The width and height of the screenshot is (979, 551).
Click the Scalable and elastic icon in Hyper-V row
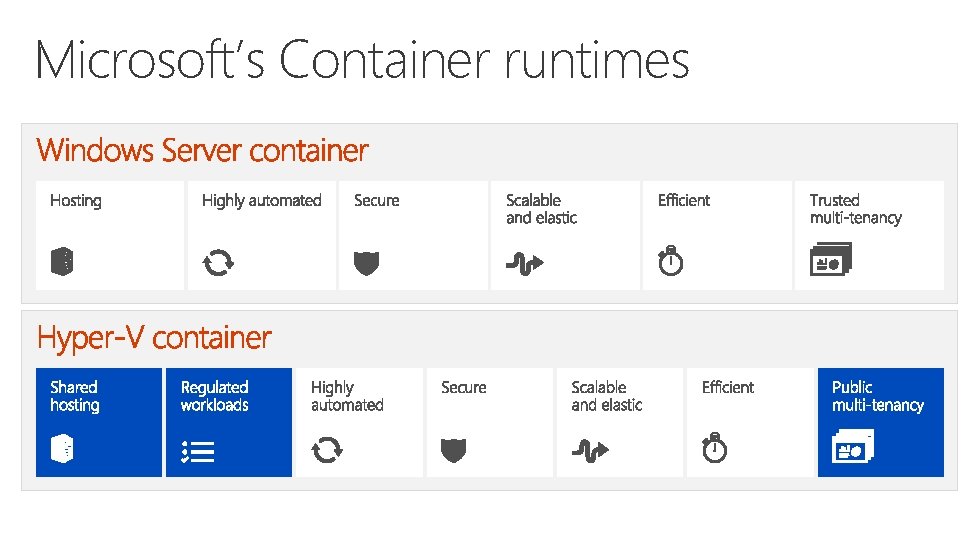click(x=590, y=451)
